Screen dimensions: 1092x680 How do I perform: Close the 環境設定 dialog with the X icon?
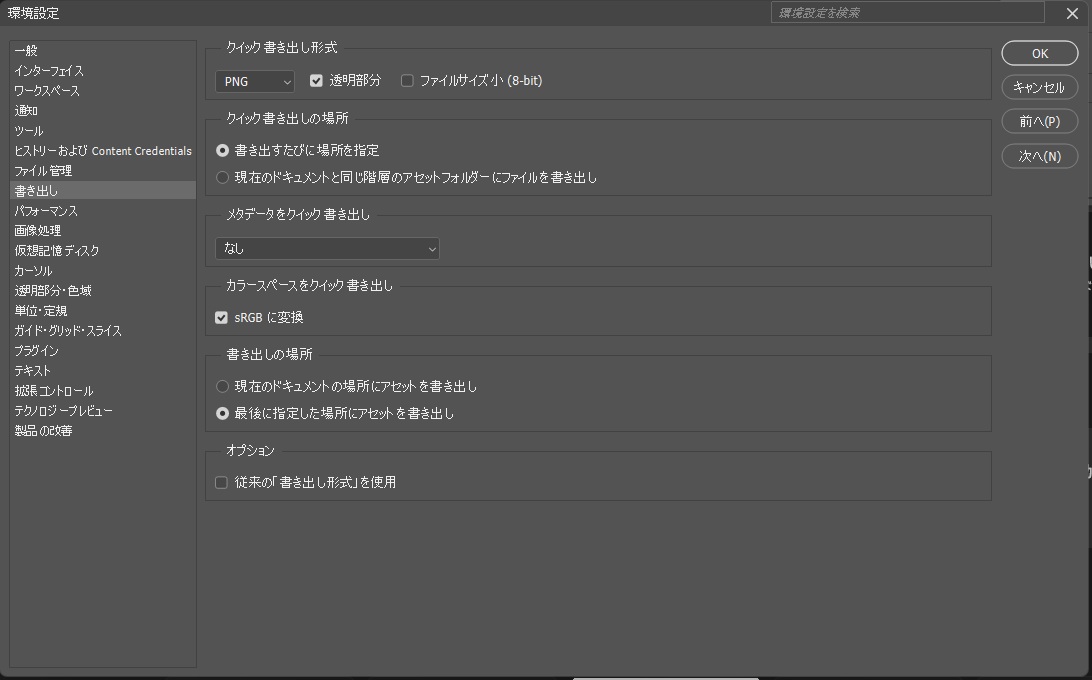click(x=1072, y=13)
